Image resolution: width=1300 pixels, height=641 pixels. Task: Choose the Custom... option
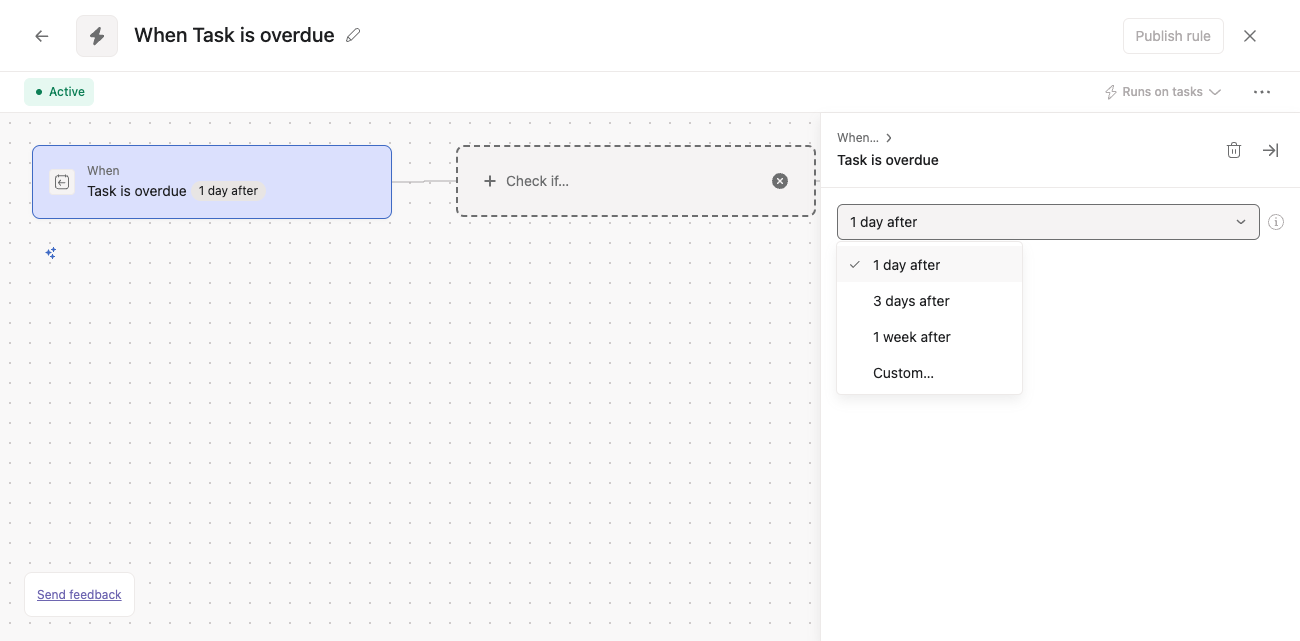[x=903, y=373]
